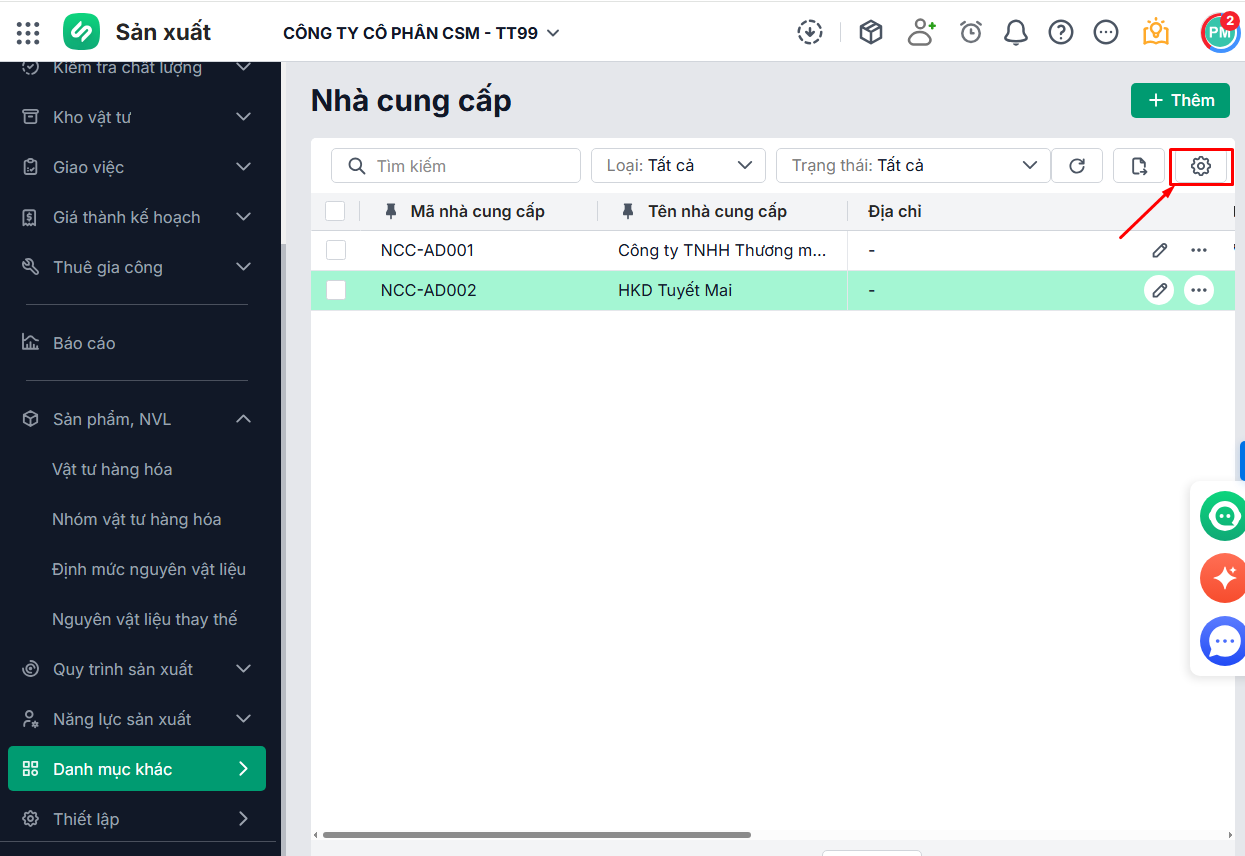Refresh the supplier list

coord(1077,166)
